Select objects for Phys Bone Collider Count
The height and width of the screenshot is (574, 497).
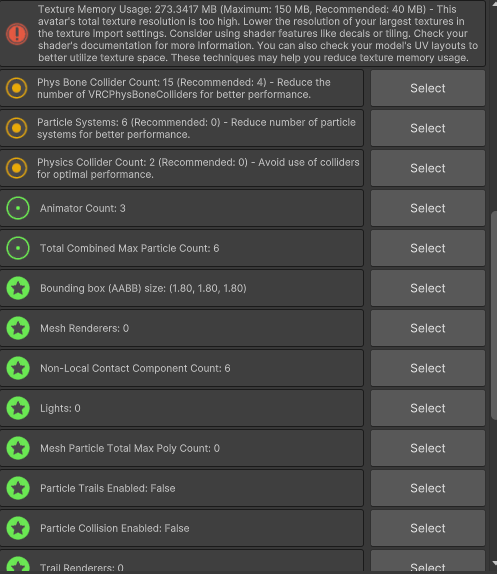428,88
